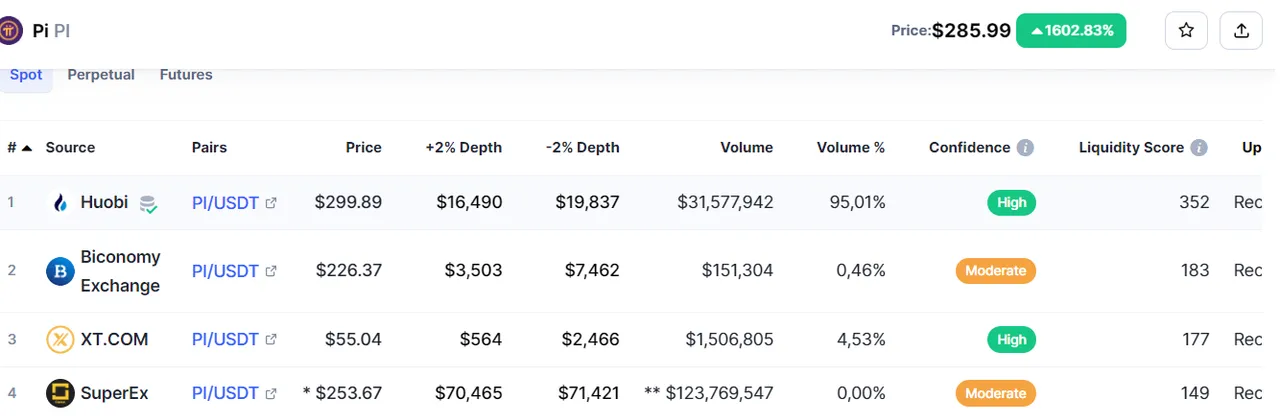
Task: Sort by rank number column arrow
Action: click(x=27, y=148)
